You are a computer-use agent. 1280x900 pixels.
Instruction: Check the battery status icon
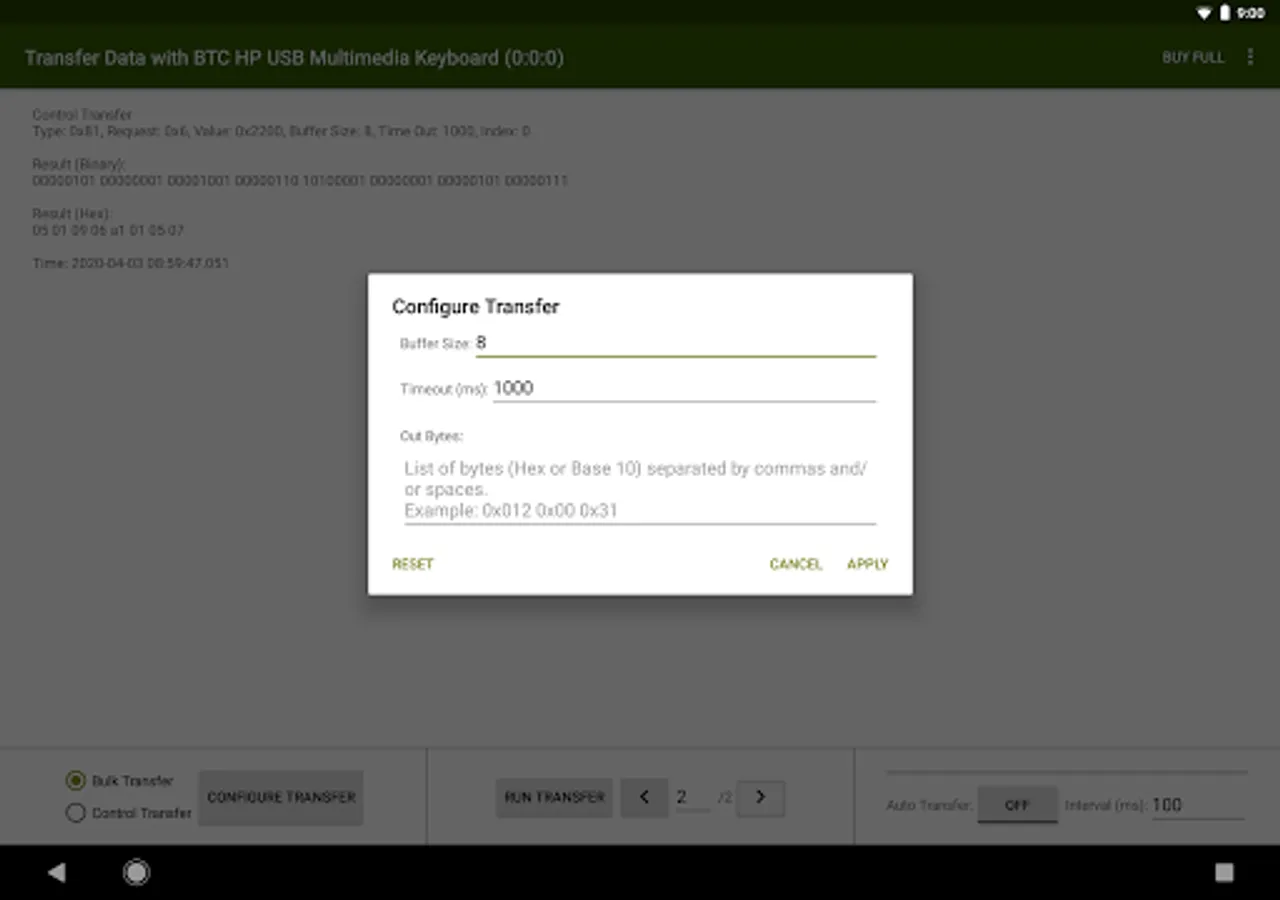[x=1225, y=13]
